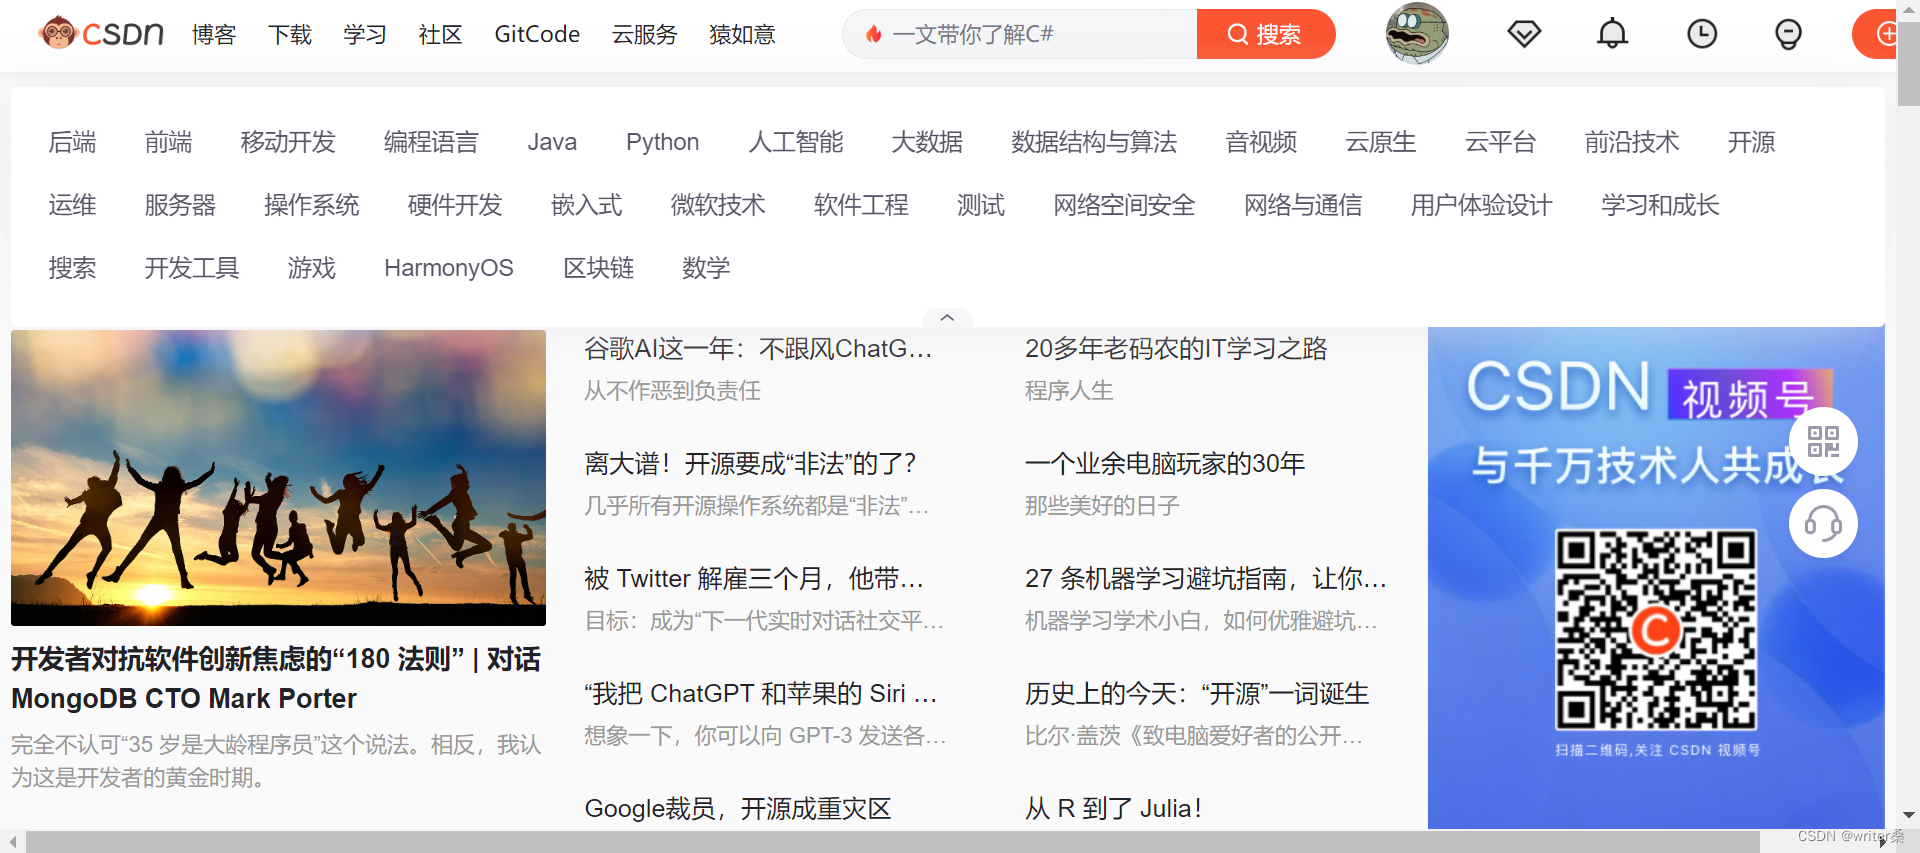Select the HarmonyOS category
The image size is (1920, 853).
[x=448, y=268]
